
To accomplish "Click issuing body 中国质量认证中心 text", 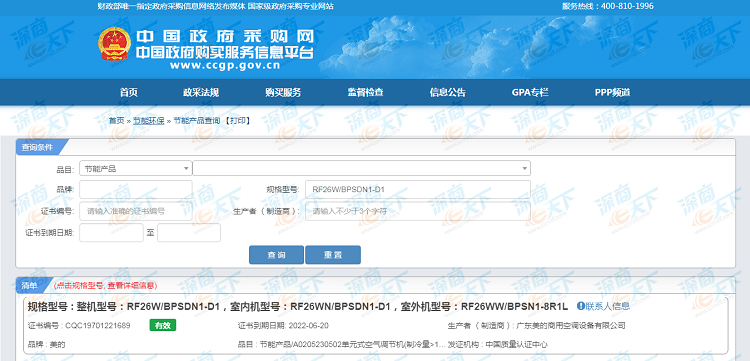I will click(x=517, y=344).
